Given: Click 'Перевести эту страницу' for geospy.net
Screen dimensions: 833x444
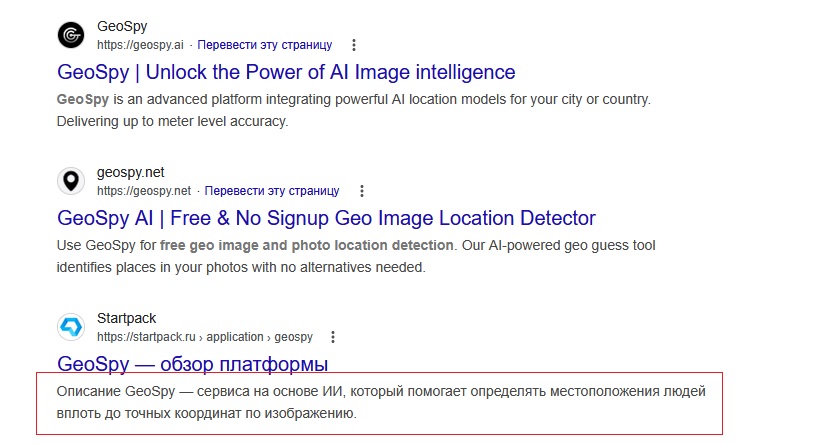Looking at the screenshot, I should (x=272, y=191).
